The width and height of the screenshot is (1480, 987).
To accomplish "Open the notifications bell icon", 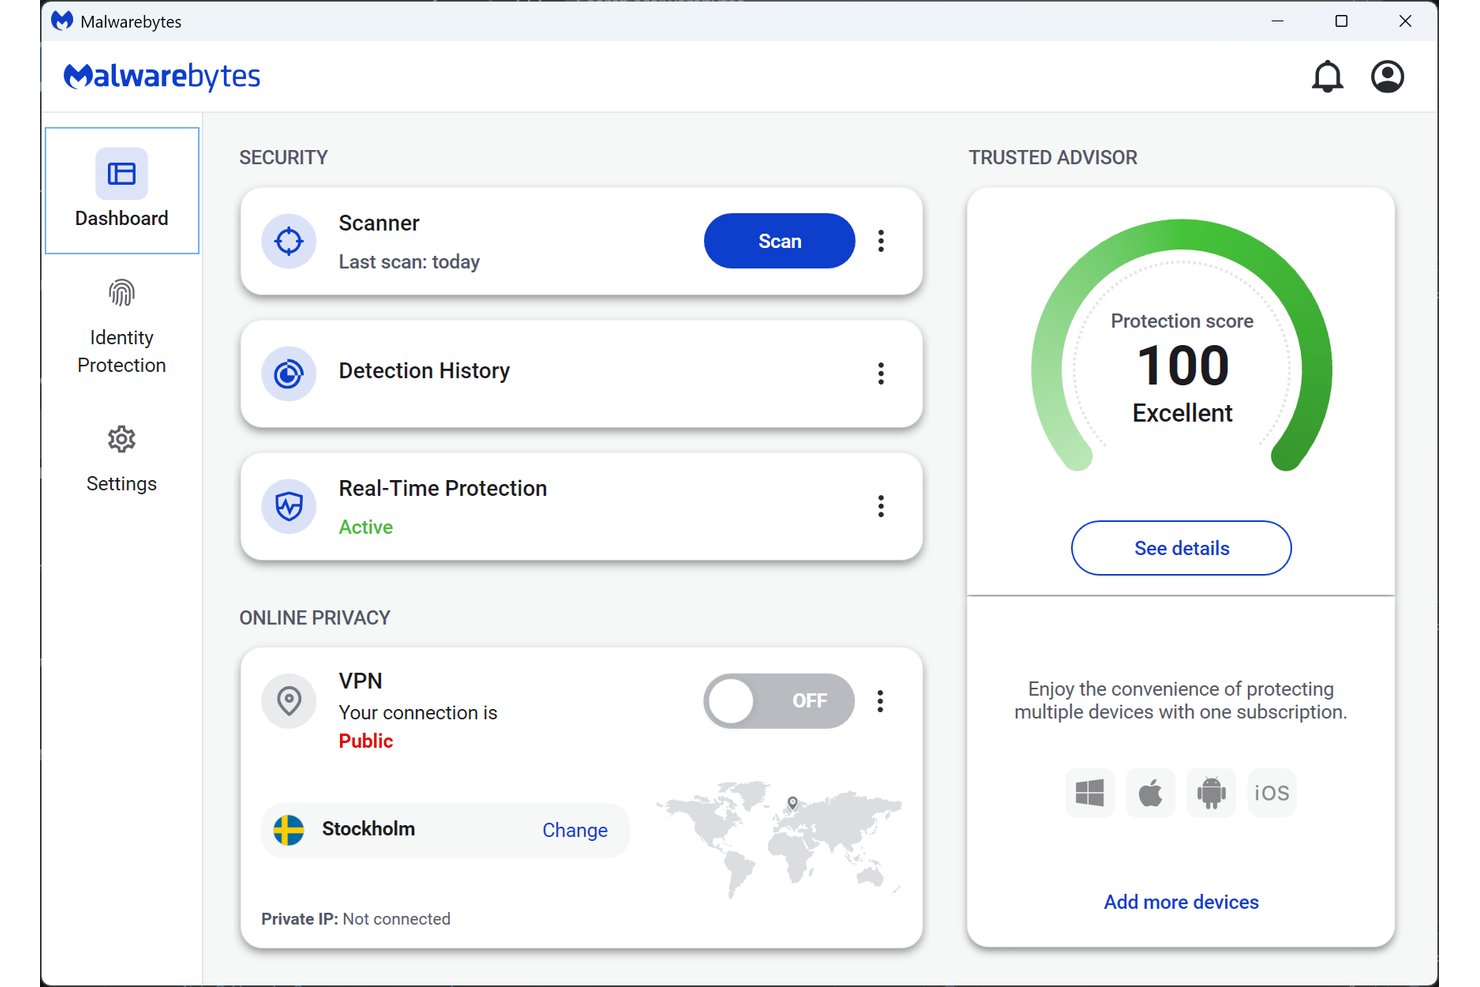I will click(x=1327, y=77).
